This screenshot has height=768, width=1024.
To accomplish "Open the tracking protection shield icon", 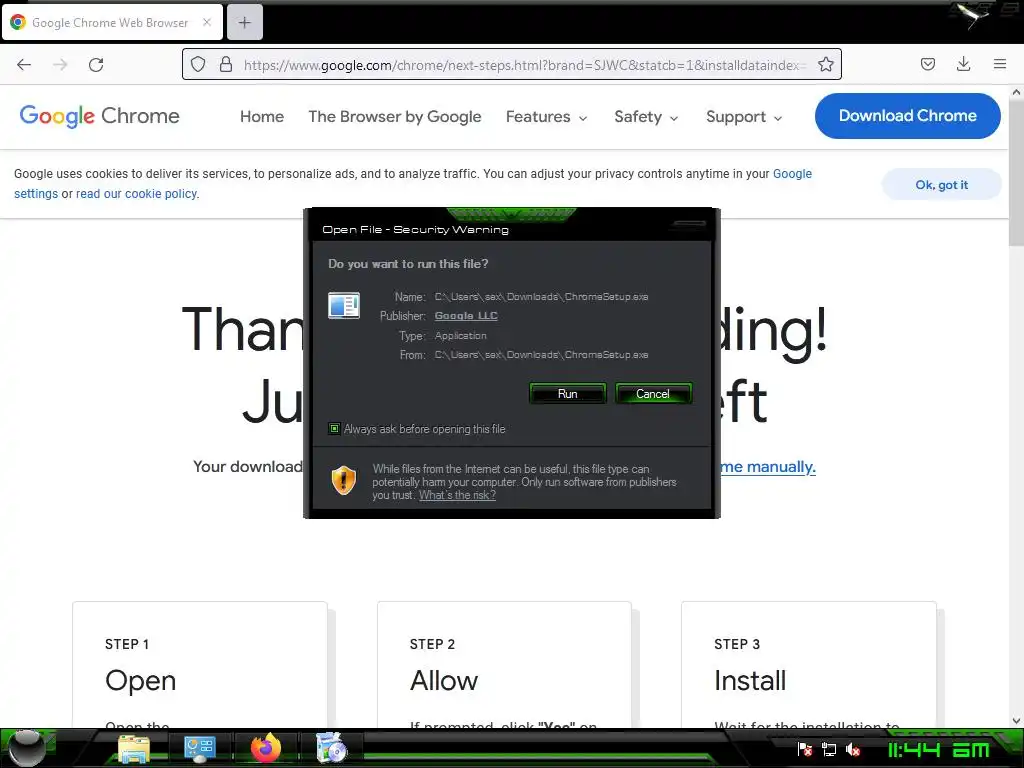I will [x=198, y=64].
